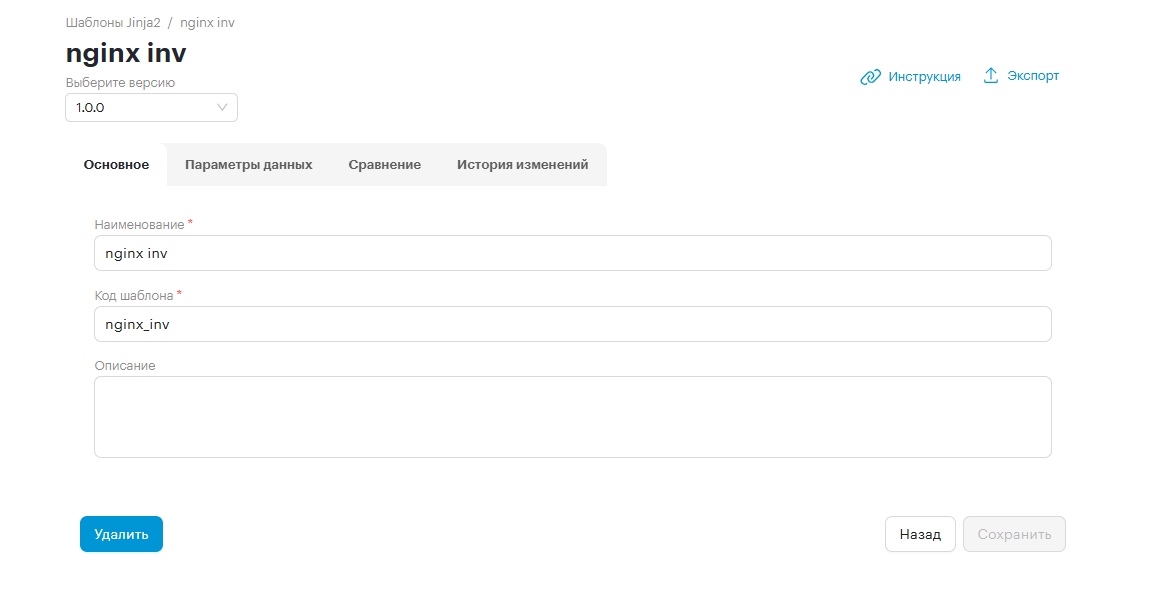Focus the Наименование input field
This screenshot has height=596, width=1154.
(x=573, y=253)
